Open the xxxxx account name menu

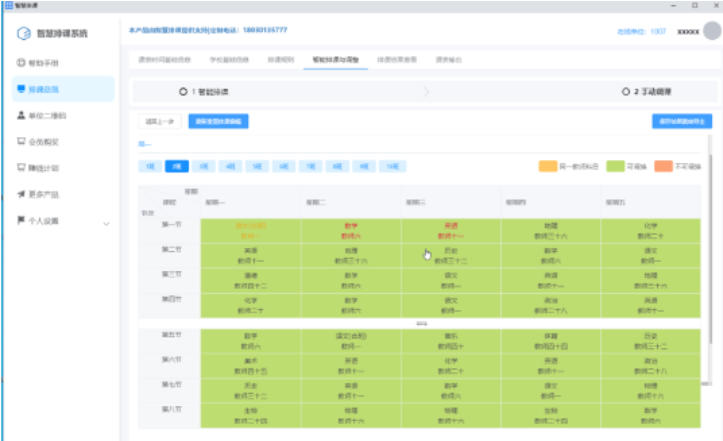688,32
